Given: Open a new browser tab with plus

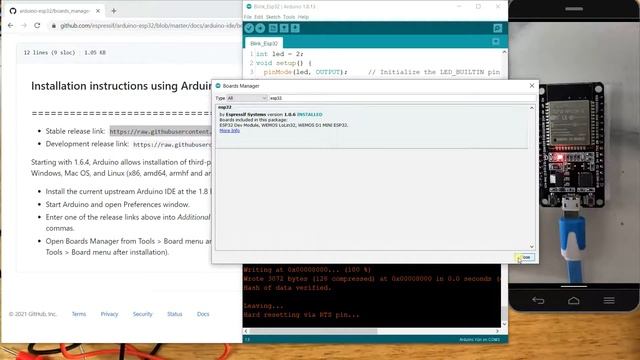Looking at the screenshot, I should [x=114, y=11].
